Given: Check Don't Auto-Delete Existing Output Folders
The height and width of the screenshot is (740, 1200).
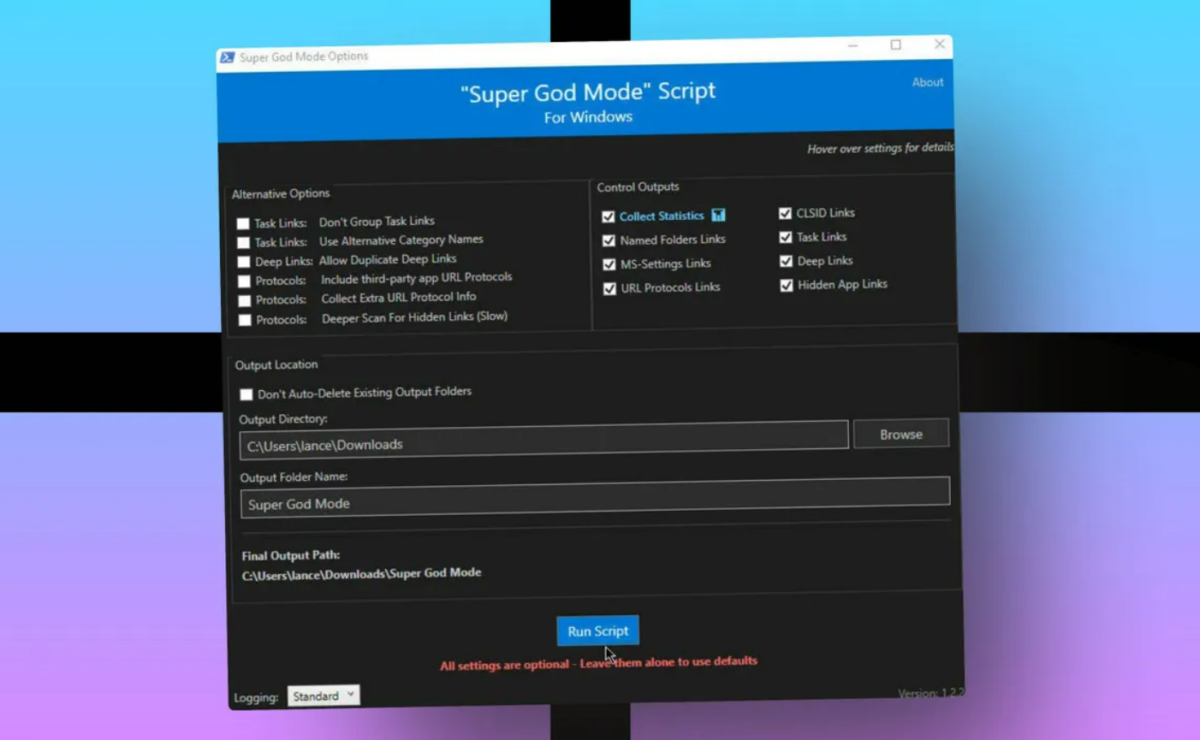Looking at the screenshot, I should [246, 395].
